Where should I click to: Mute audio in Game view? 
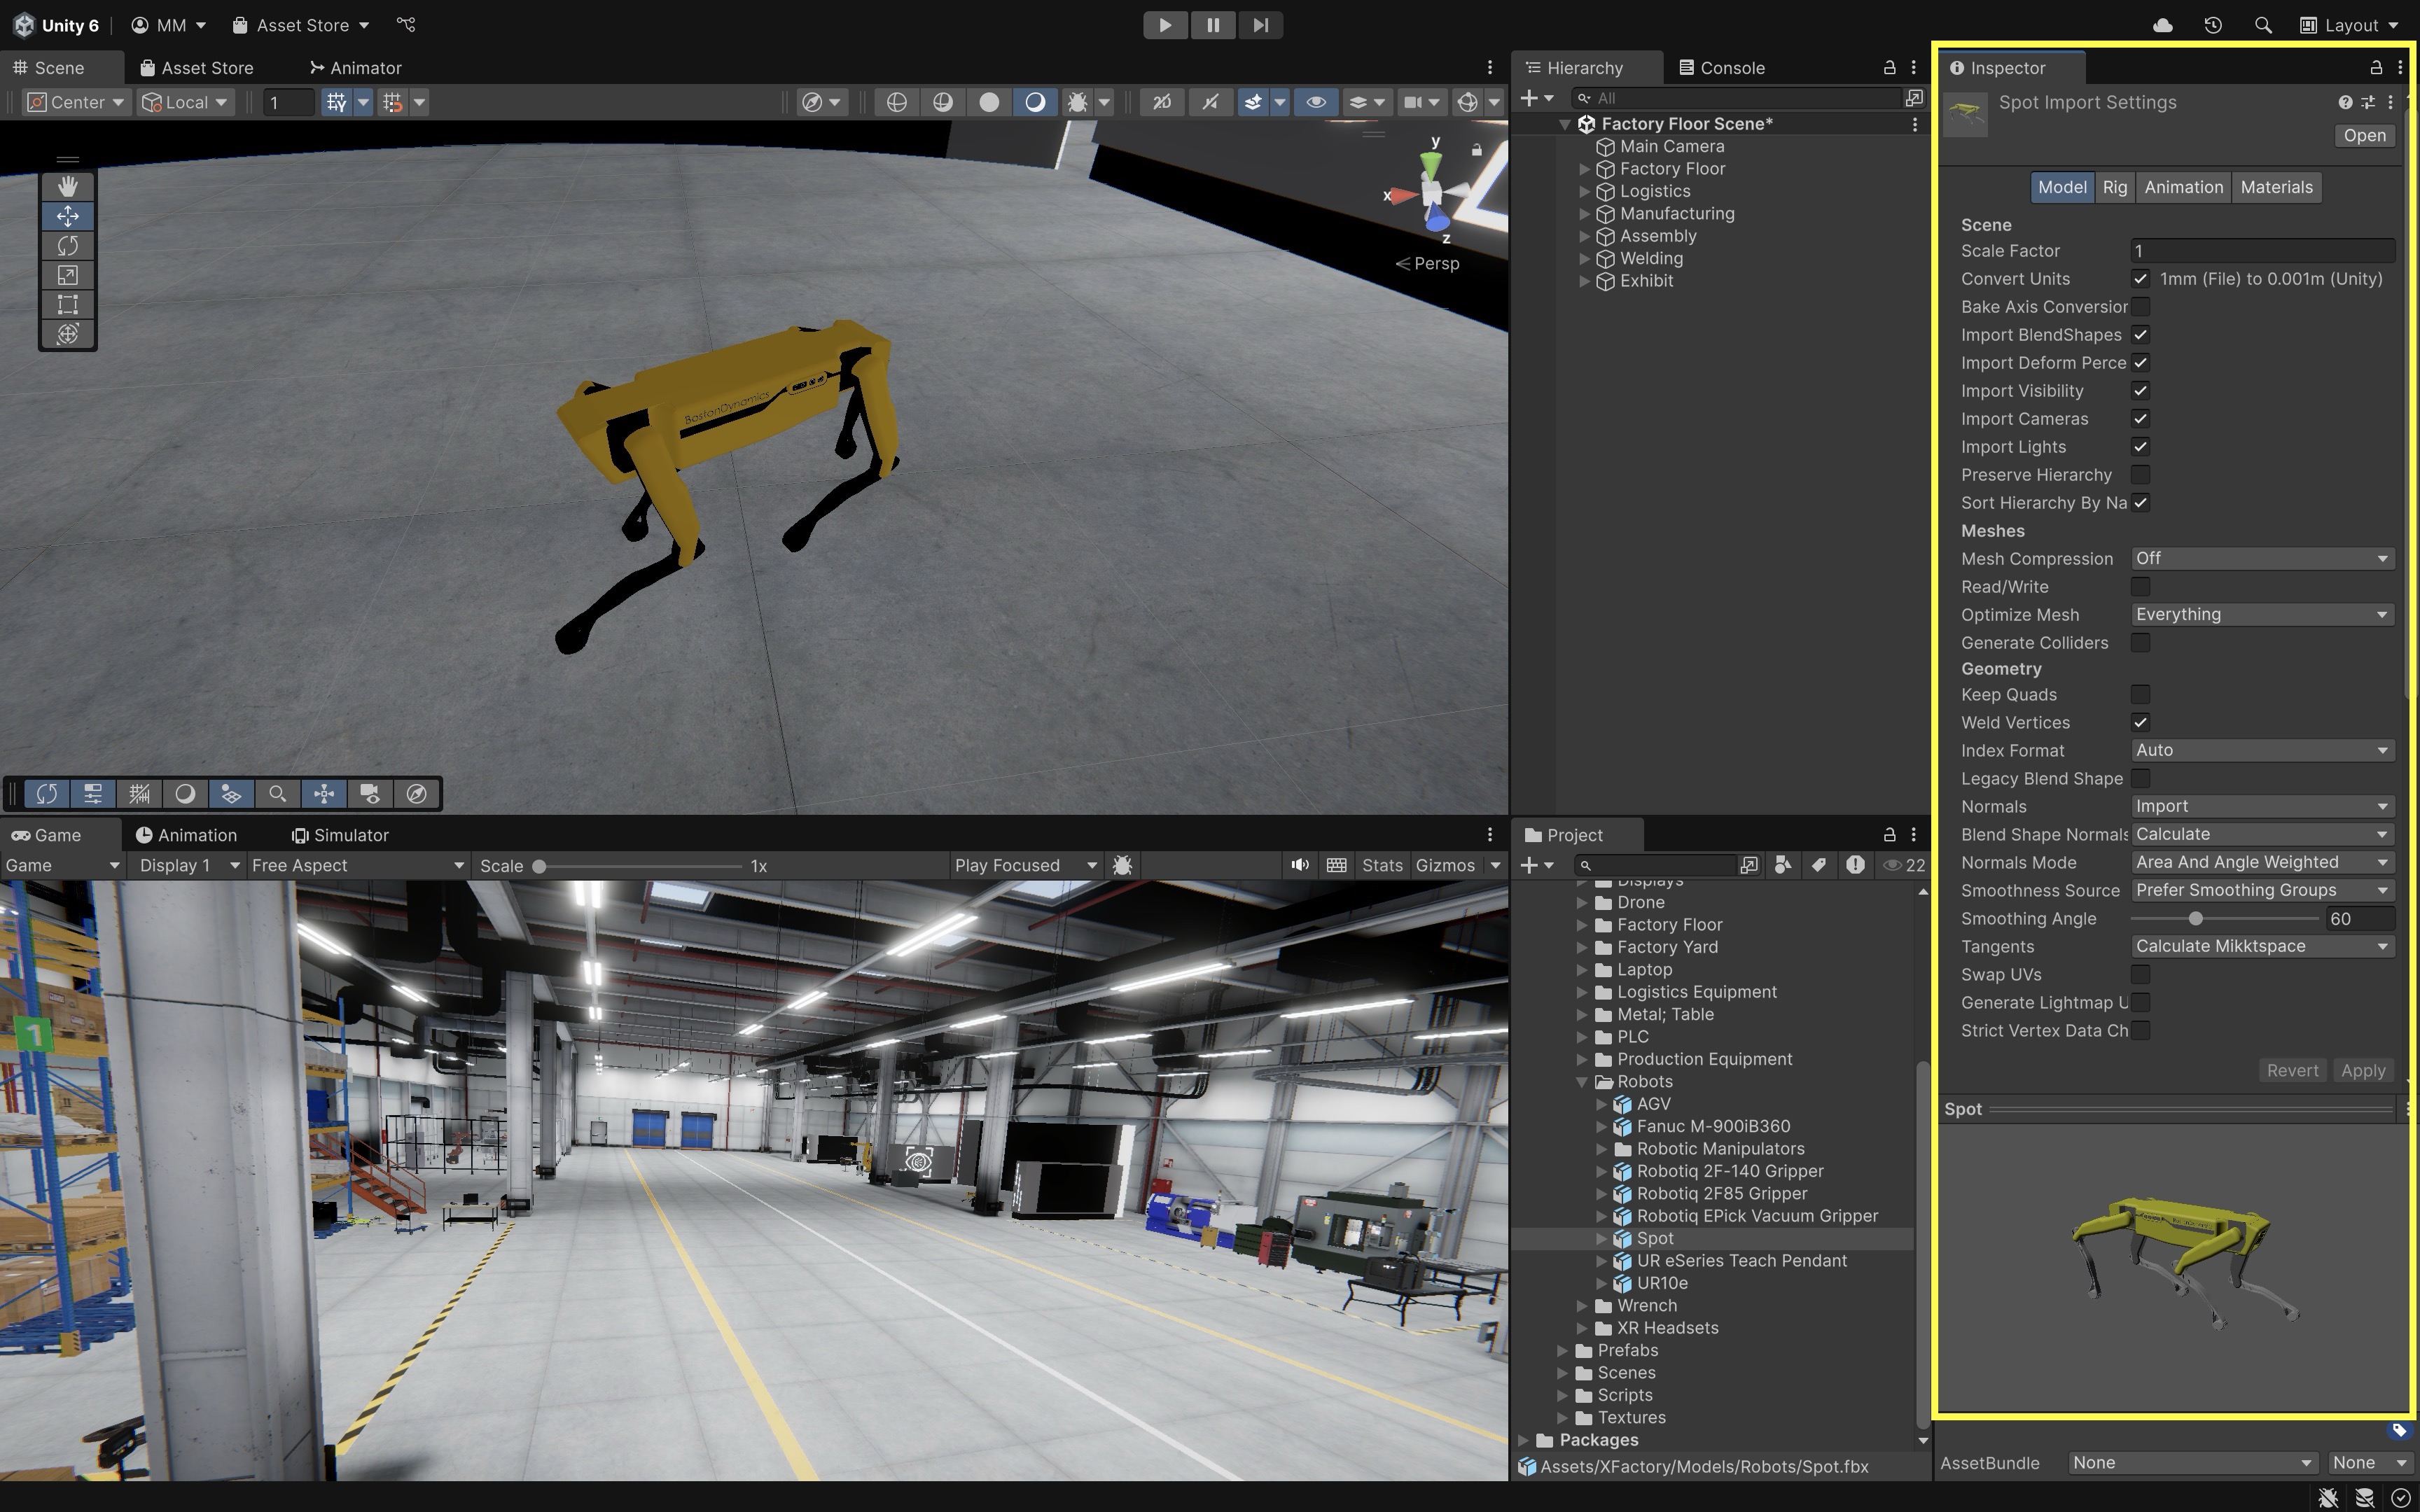click(x=1299, y=865)
